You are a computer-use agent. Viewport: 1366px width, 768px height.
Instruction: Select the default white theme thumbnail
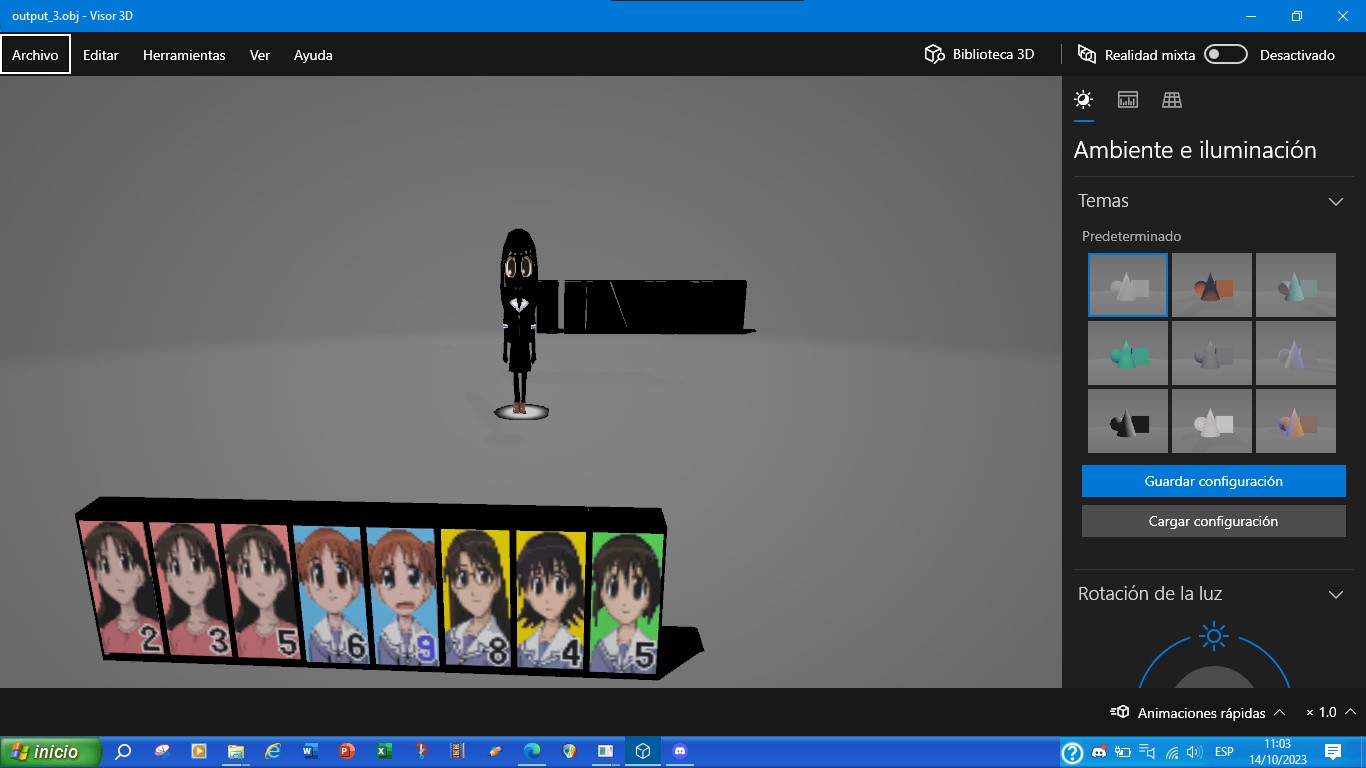point(1128,285)
